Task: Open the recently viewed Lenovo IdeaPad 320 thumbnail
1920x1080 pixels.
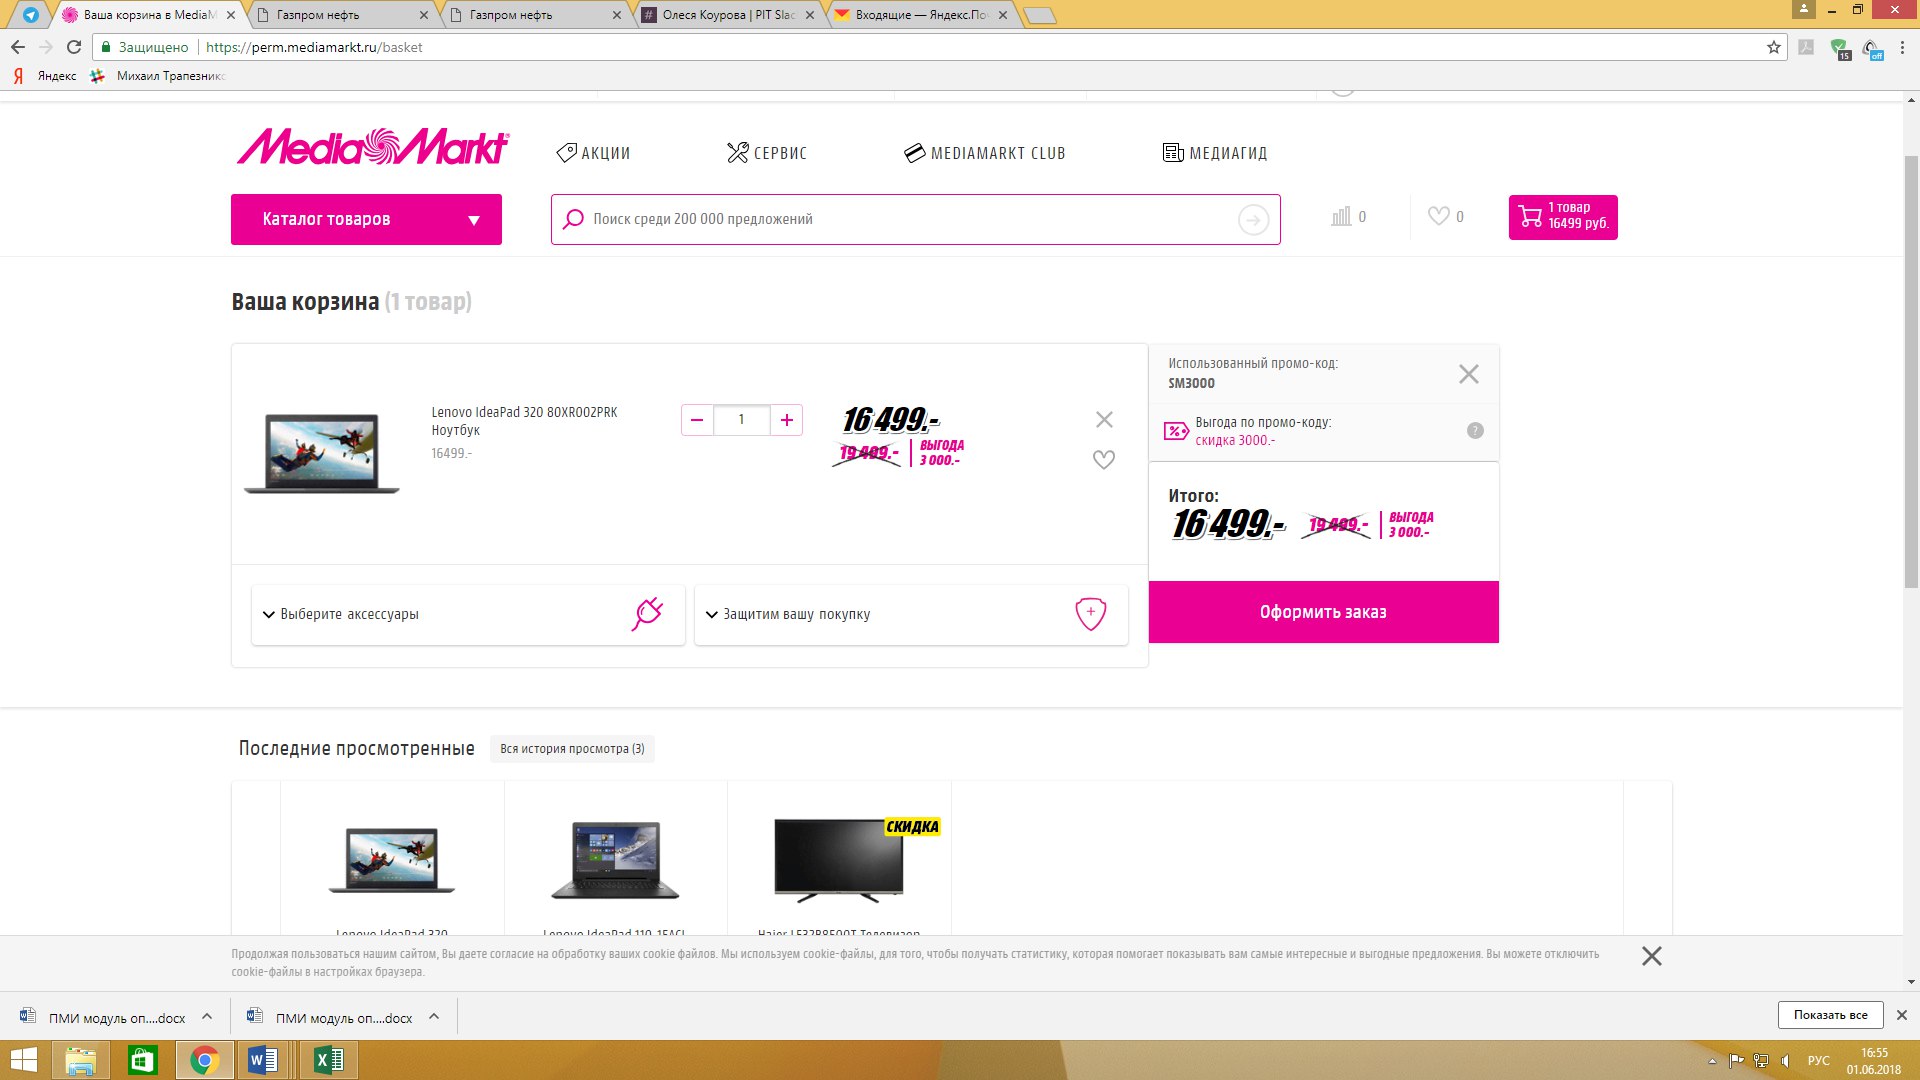Action: [392, 860]
